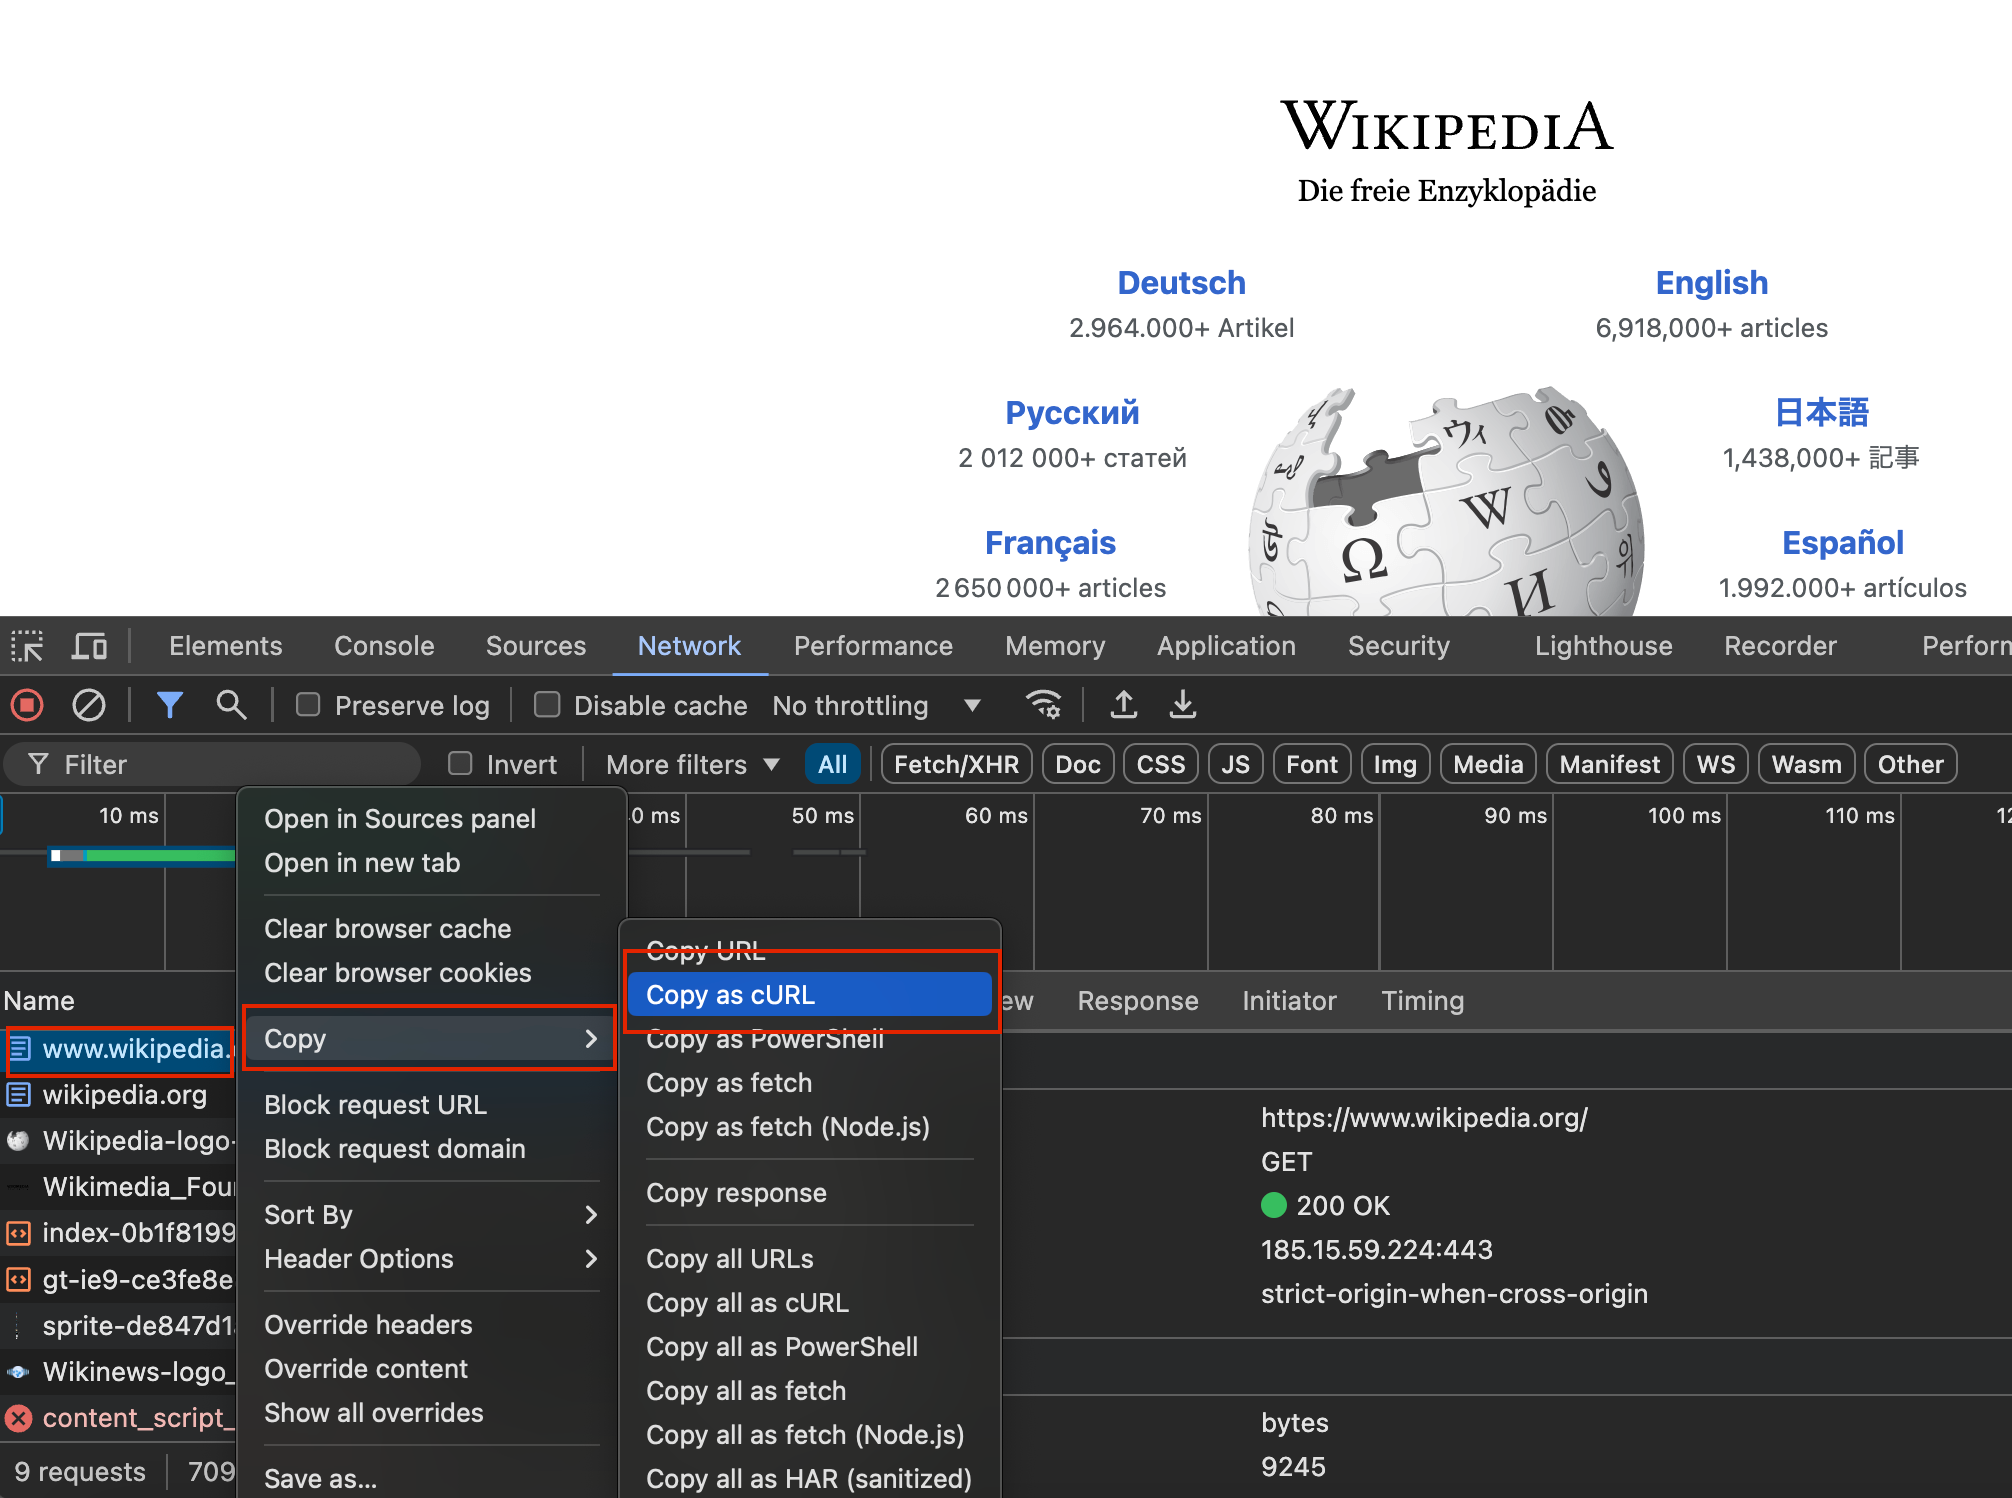The height and width of the screenshot is (1498, 2012).
Task: Click image icon beside Wikinews-logo request
Action: (x=19, y=1371)
